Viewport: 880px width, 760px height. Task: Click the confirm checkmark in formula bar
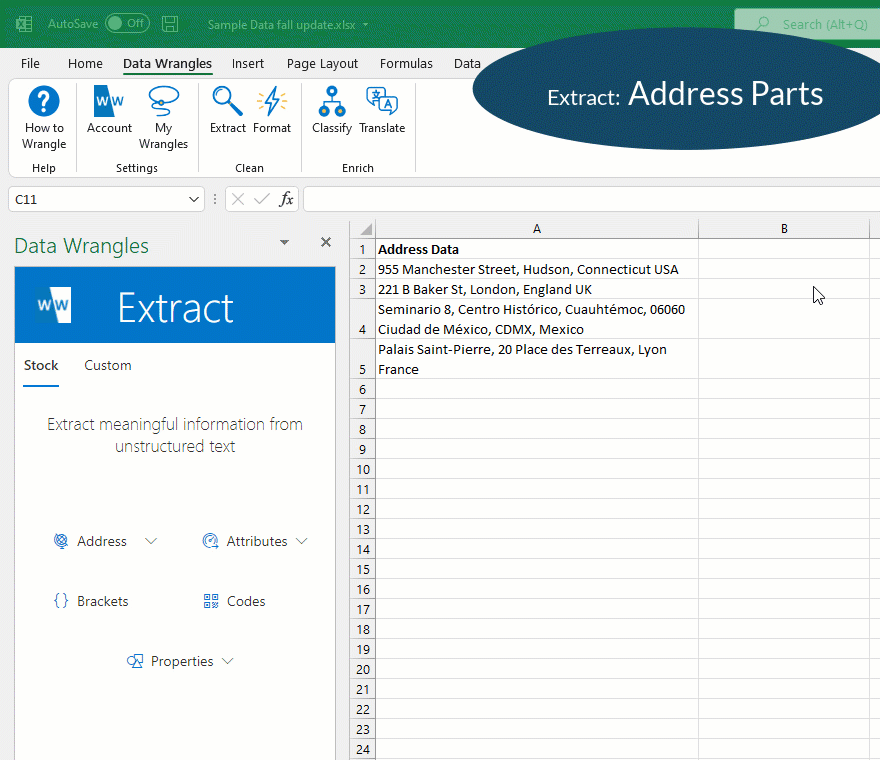pyautogui.click(x=262, y=199)
